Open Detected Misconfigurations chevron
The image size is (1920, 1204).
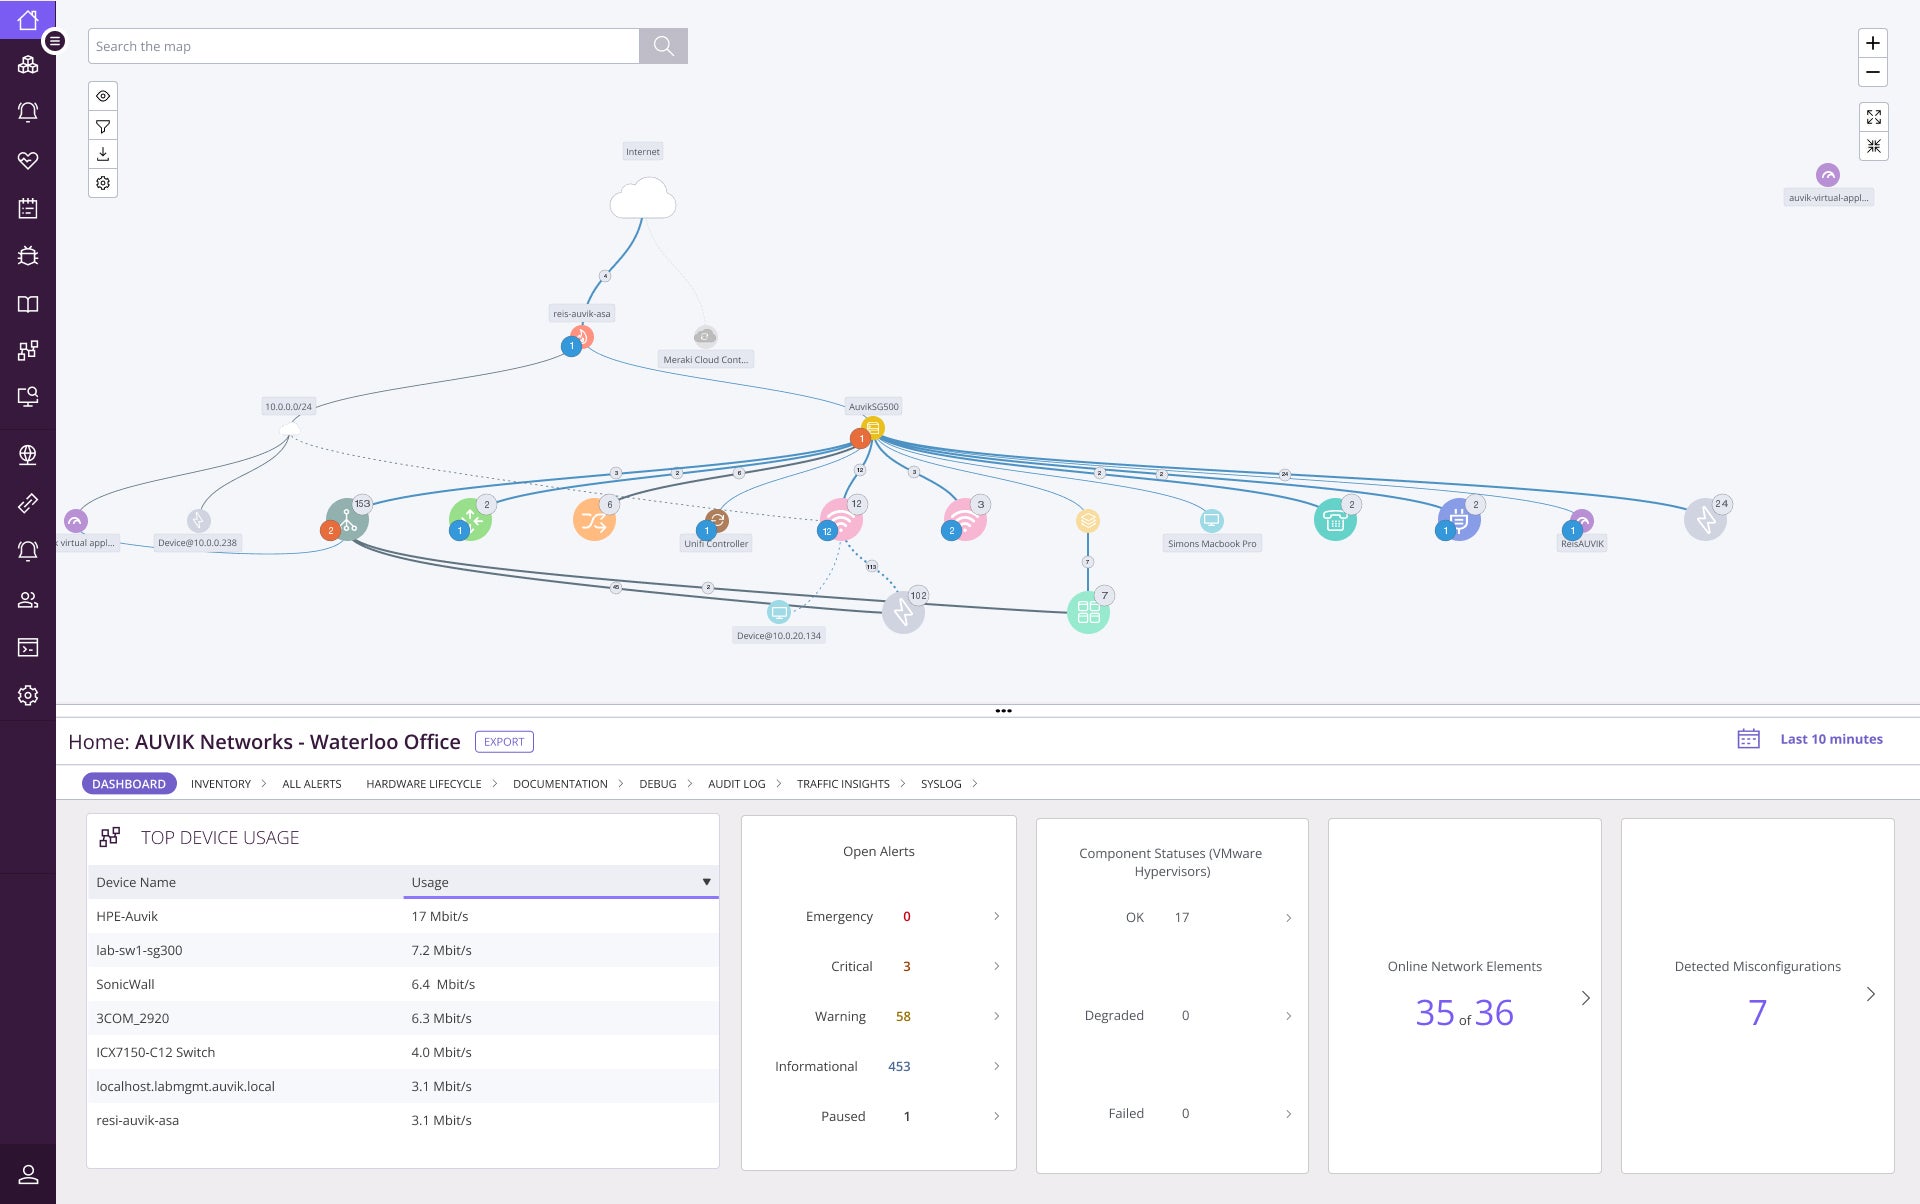(1870, 994)
